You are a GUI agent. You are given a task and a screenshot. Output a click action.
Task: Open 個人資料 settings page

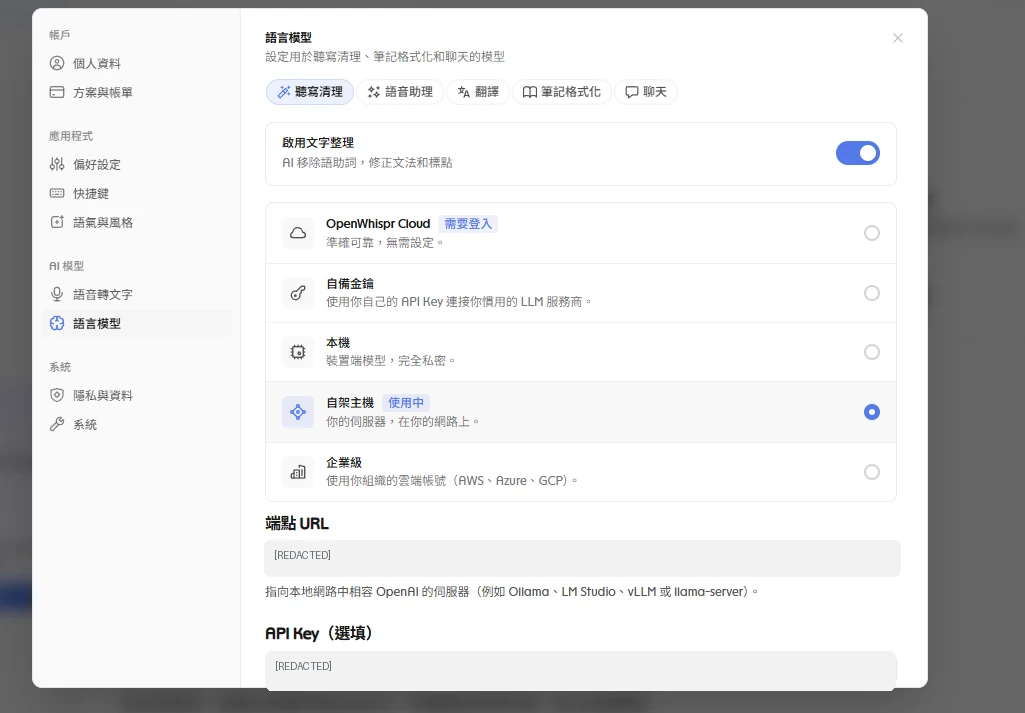click(137, 63)
